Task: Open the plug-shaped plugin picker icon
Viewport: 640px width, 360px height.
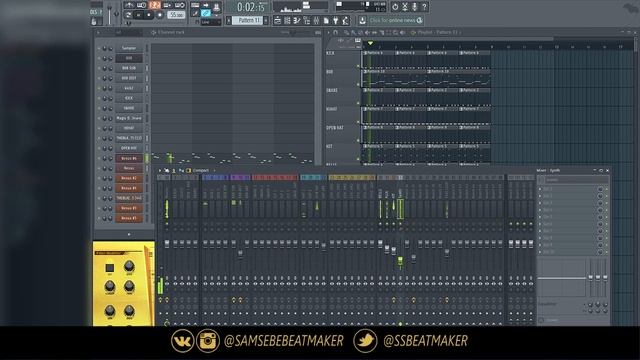Action: click(336, 20)
